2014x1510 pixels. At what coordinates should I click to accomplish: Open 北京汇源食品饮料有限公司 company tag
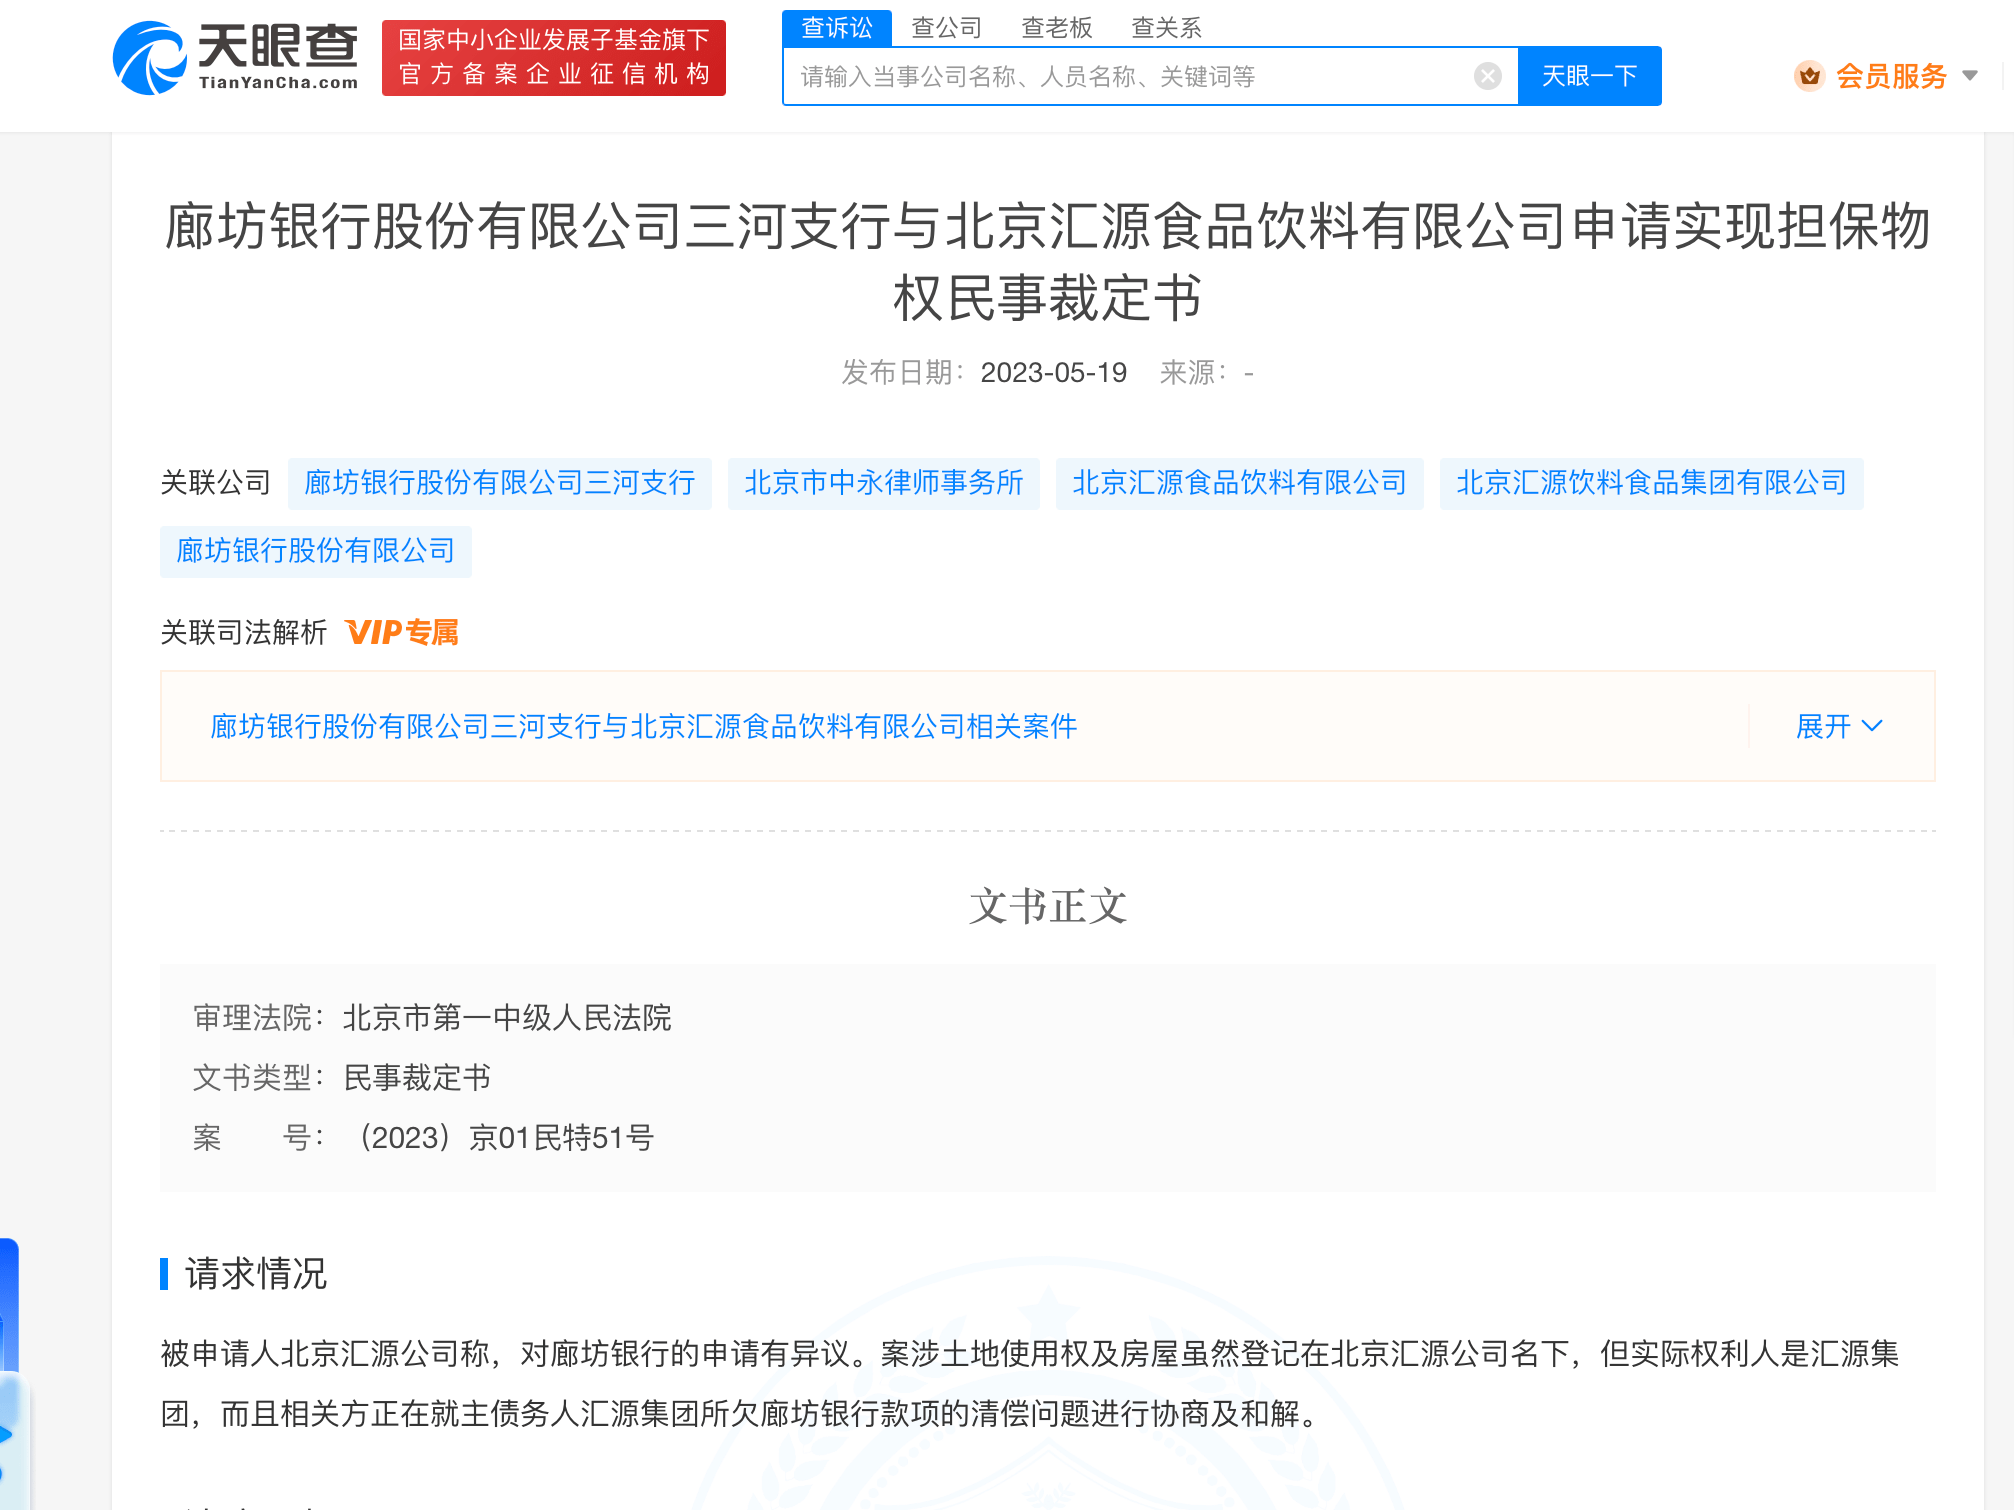(1240, 484)
